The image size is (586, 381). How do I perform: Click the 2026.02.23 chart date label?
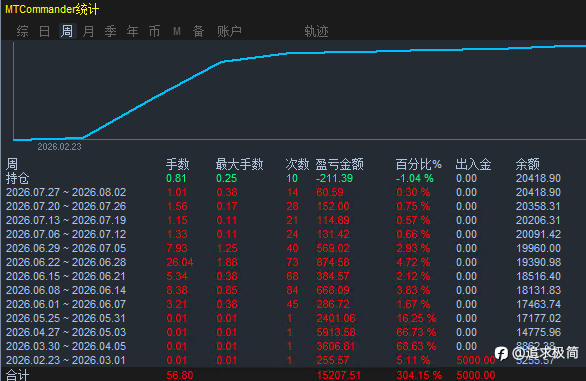tap(59, 147)
